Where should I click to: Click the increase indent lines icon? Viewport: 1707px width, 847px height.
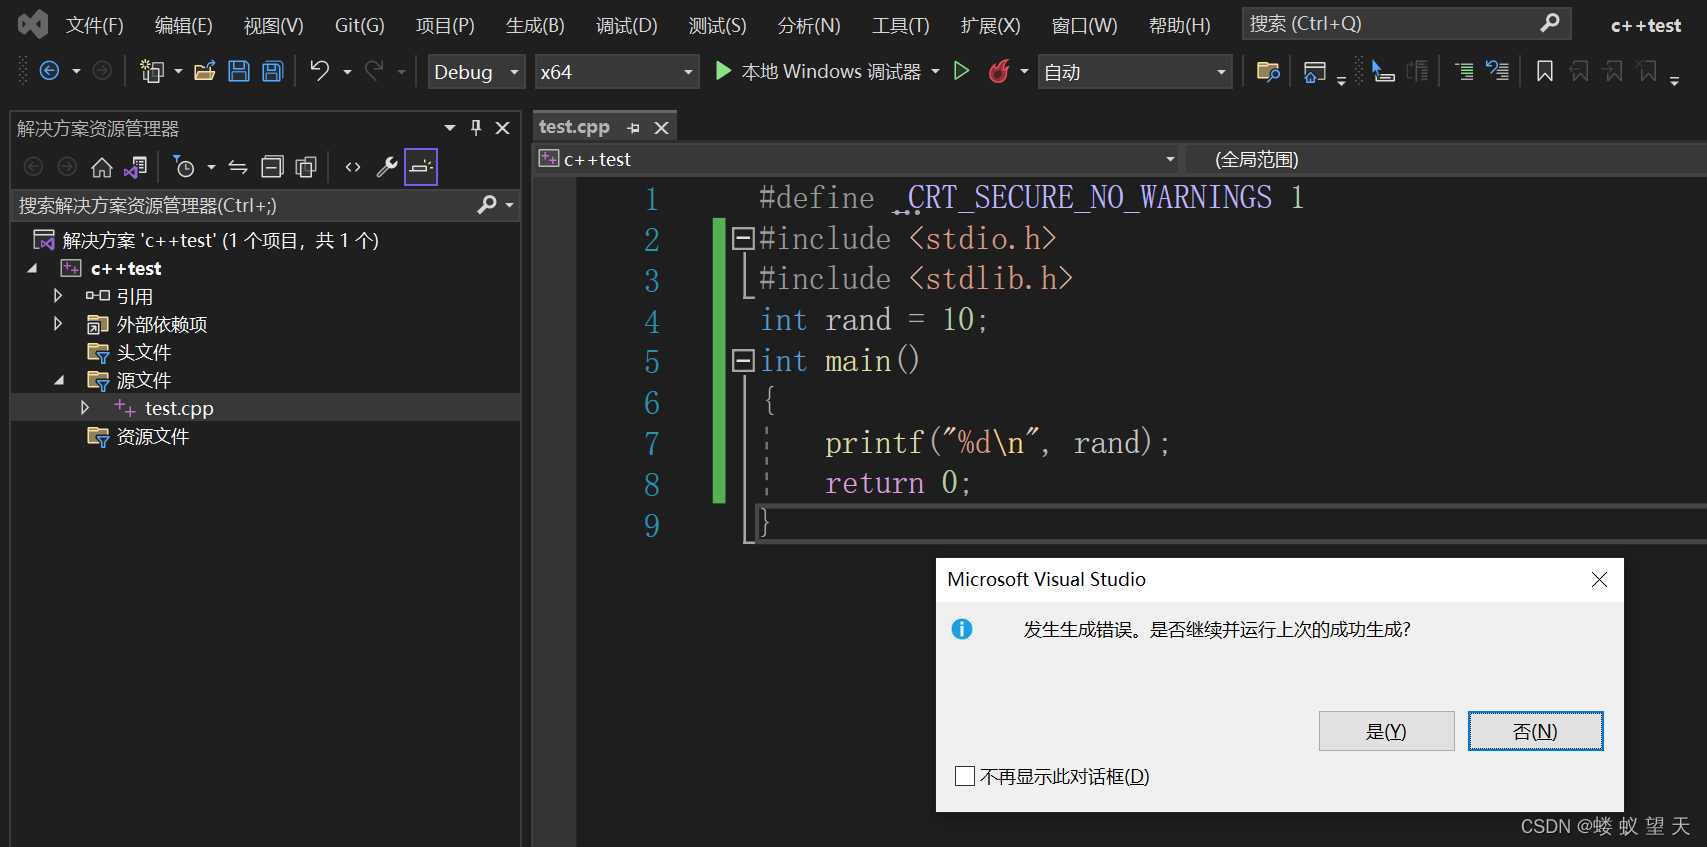[1464, 71]
